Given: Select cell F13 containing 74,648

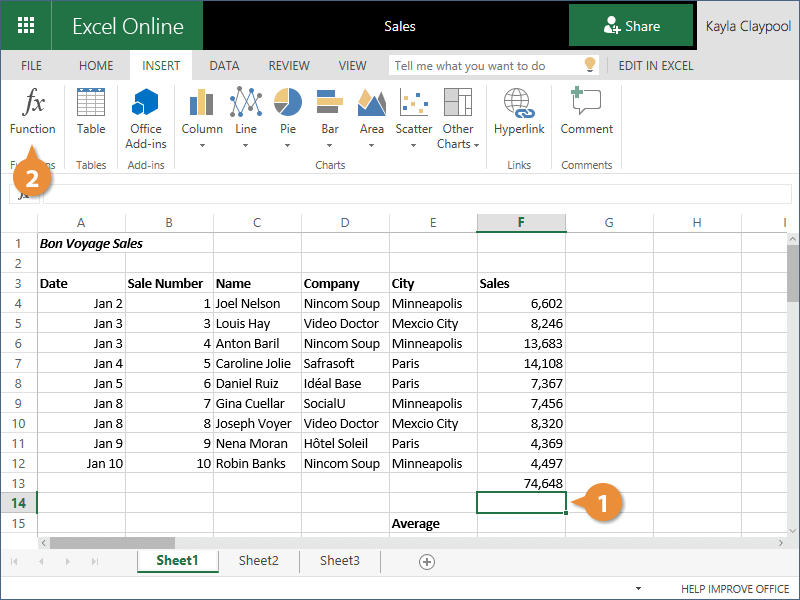Looking at the screenshot, I should click(x=521, y=483).
